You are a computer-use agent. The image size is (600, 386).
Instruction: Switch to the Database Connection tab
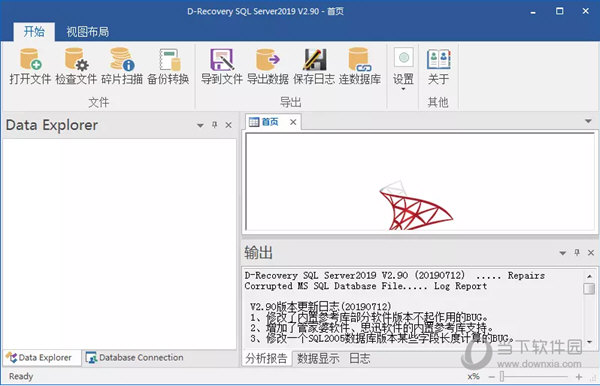click(135, 358)
